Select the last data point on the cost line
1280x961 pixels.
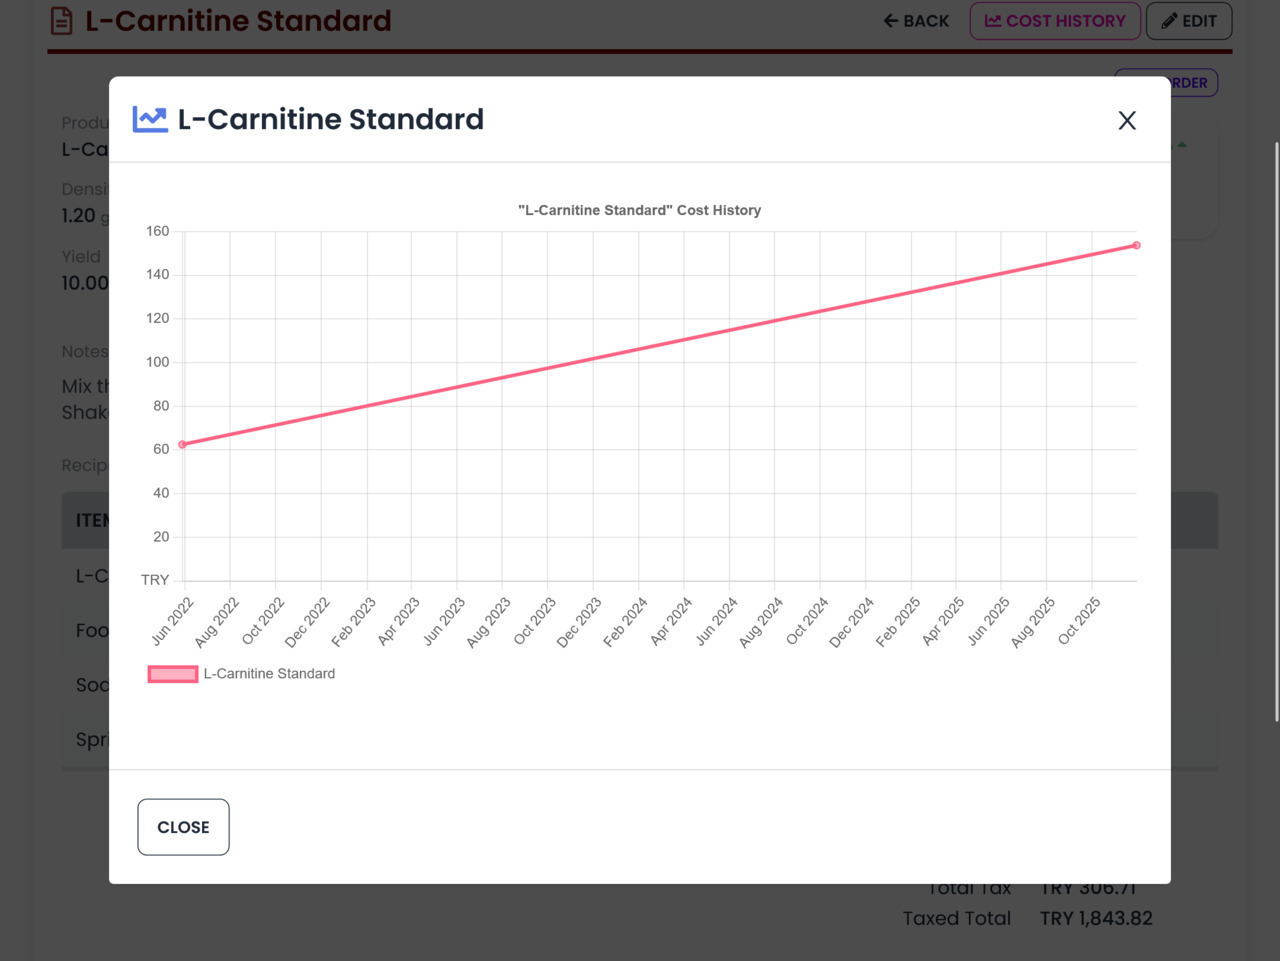point(1136,245)
